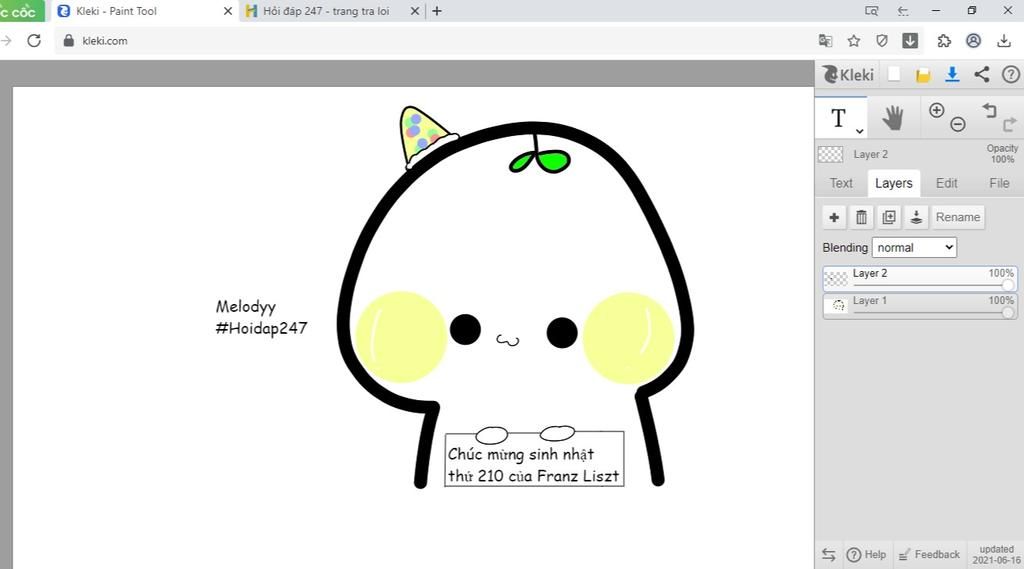Open Help link at panel bottom

pyautogui.click(x=867, y=555)
